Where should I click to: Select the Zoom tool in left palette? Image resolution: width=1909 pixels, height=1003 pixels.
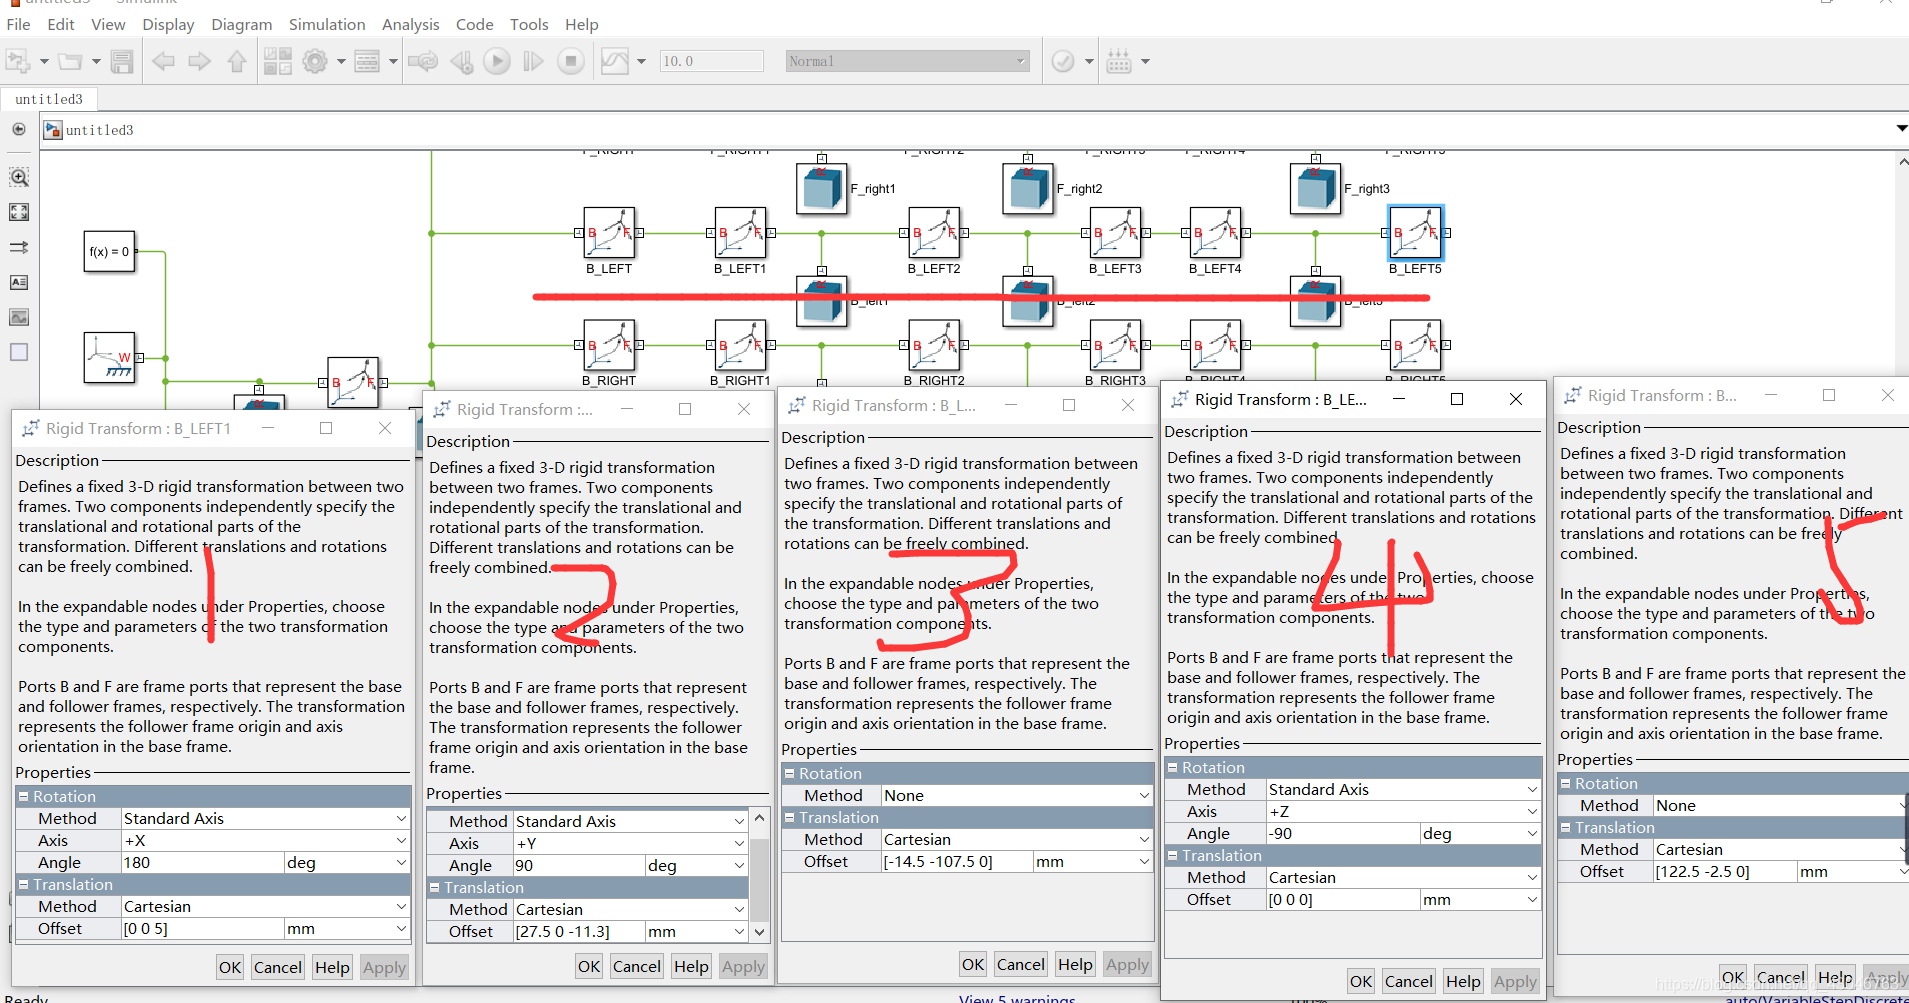(x=19, y=177)
